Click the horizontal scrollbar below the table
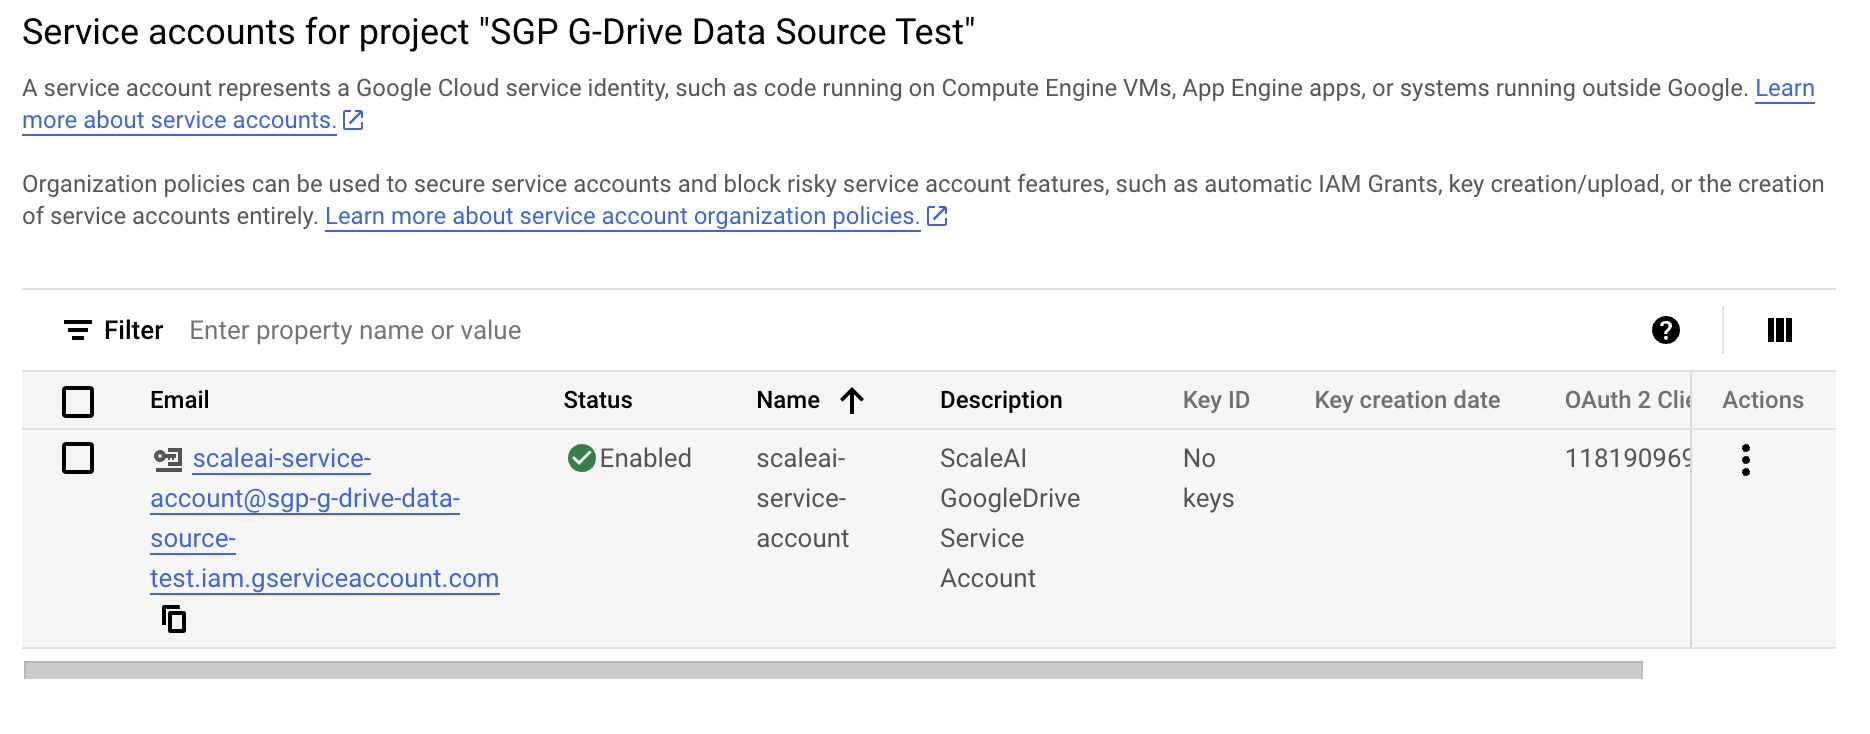This screenshot has height=734, width=1870. pos(832,670)
